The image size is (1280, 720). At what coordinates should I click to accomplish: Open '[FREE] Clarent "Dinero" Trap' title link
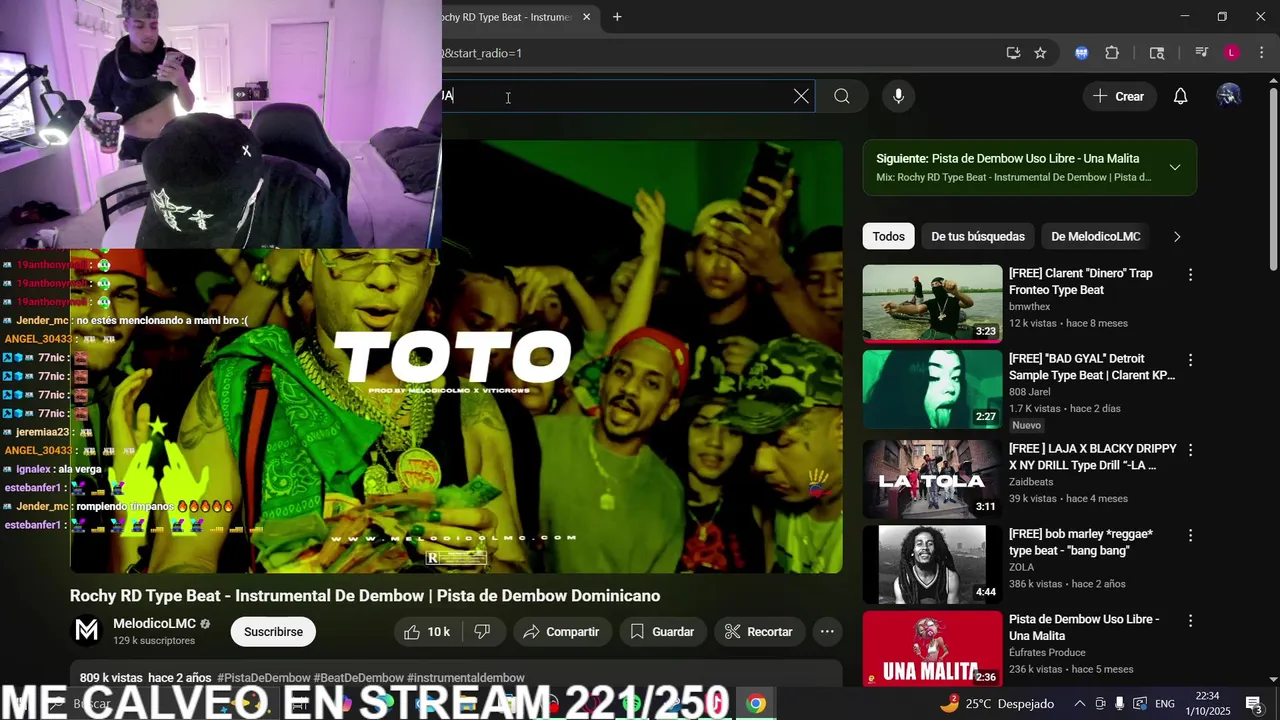[1081, 282]
